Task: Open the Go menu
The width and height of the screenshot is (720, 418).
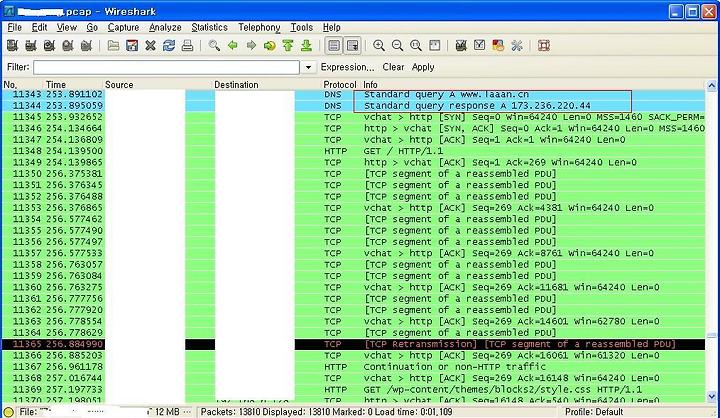Action: 92,28
